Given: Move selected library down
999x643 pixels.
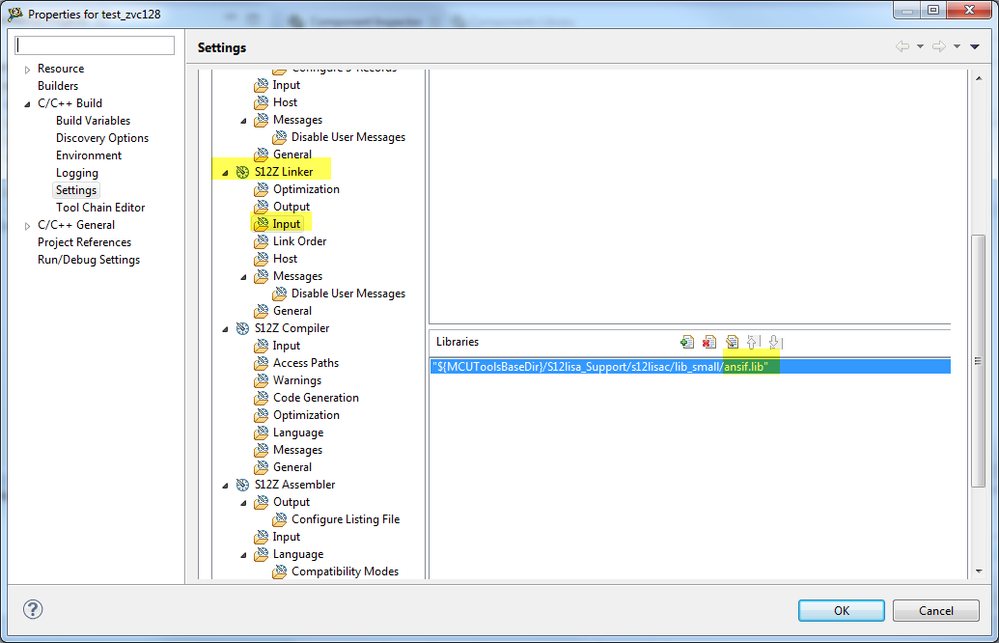Looking at the screenshot, I should pos(775,342).
